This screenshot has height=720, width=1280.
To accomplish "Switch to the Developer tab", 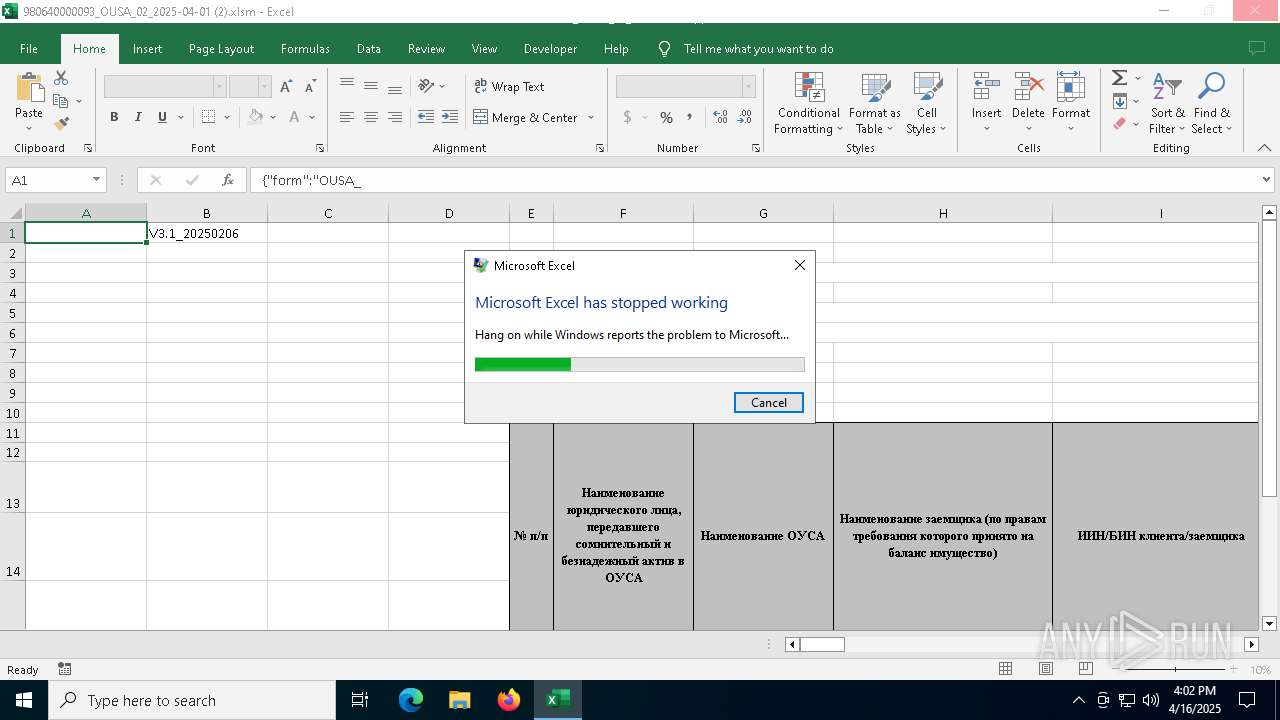I will point(550,49).
